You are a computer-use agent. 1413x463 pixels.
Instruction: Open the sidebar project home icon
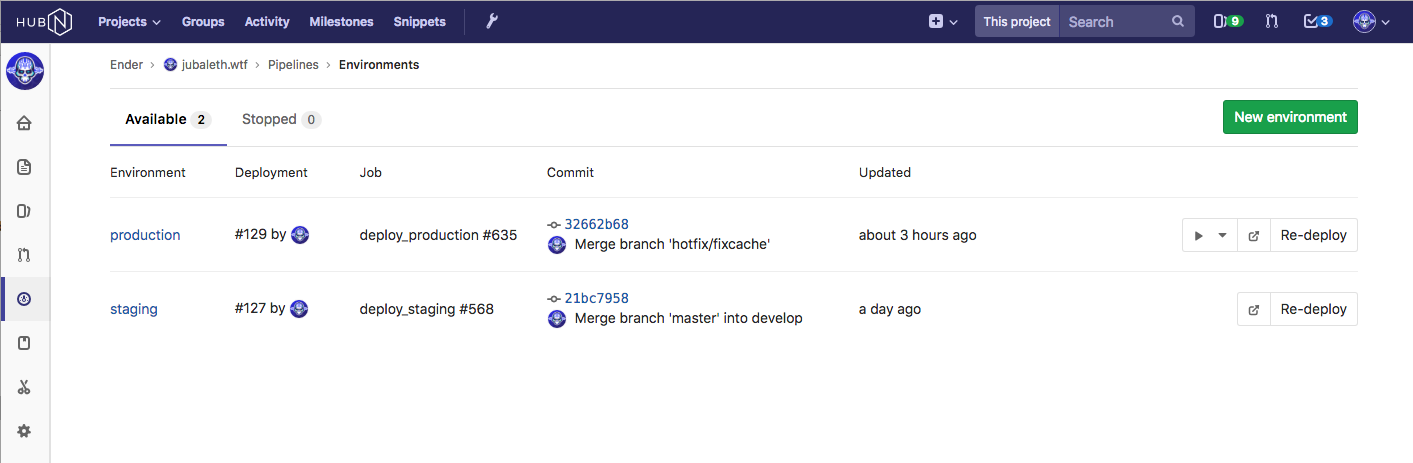(x=25, y=124)
